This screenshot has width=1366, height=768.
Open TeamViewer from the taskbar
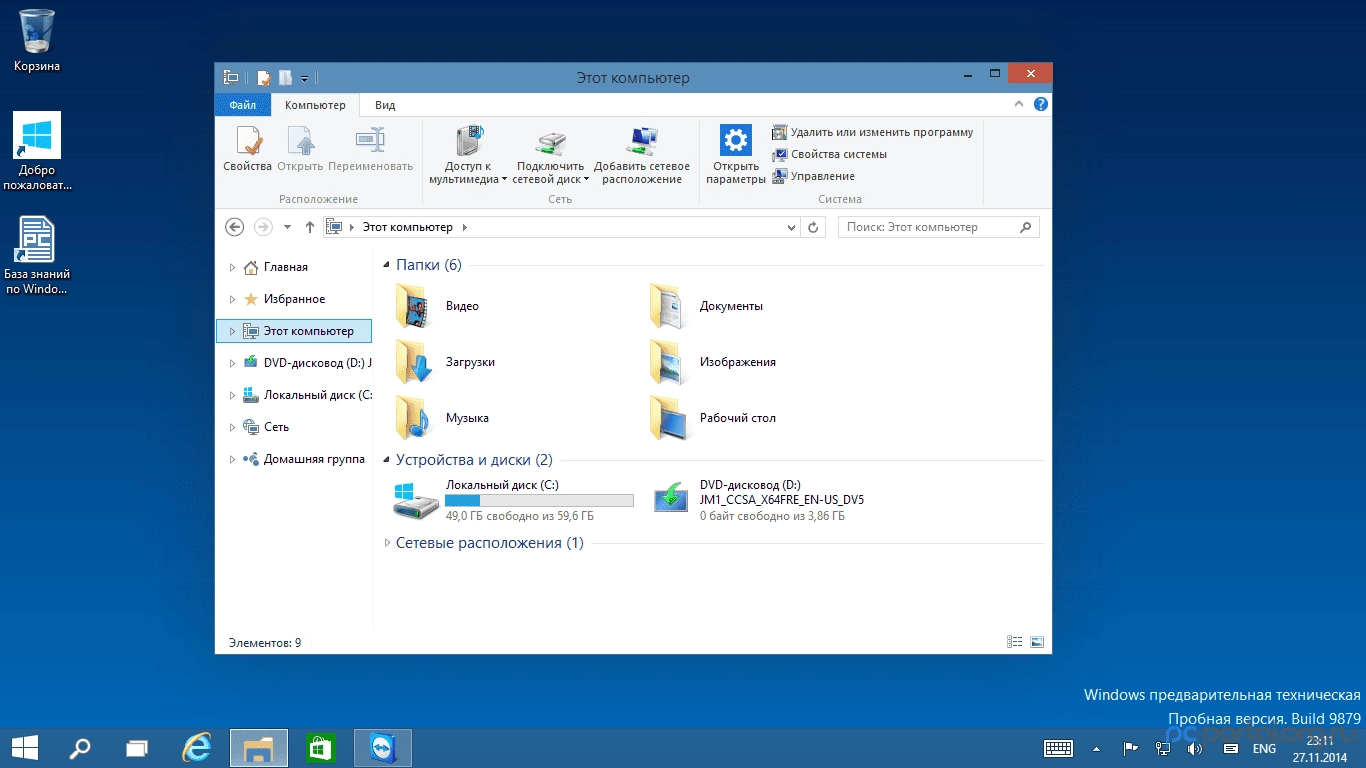(382, 748)
